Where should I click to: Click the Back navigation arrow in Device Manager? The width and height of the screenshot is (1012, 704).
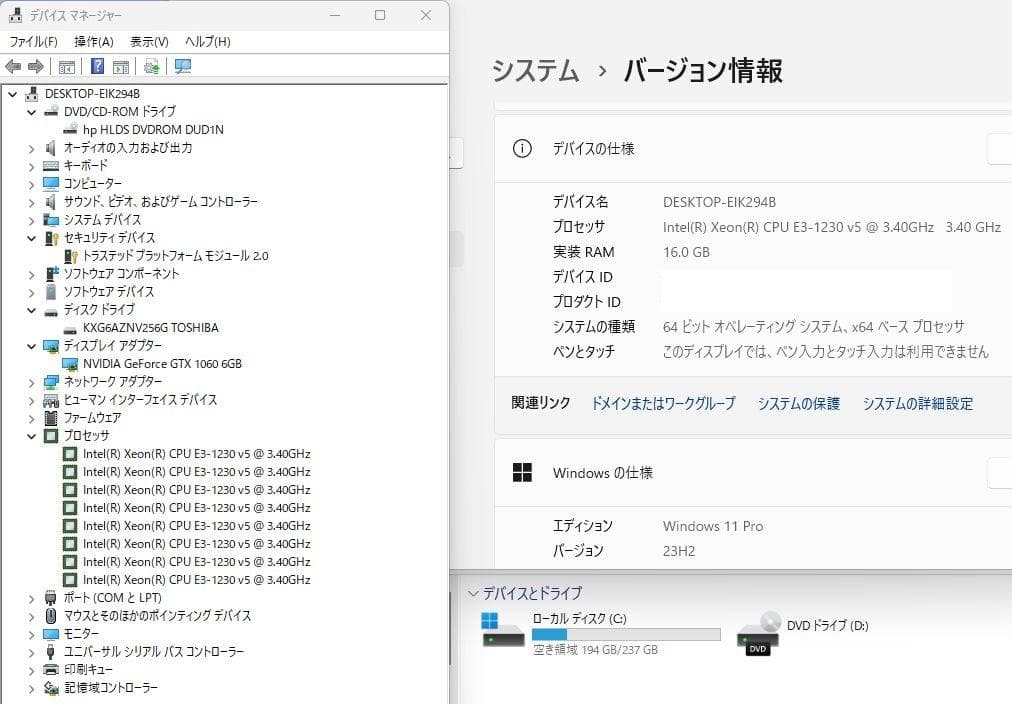(x=12, y=66)
